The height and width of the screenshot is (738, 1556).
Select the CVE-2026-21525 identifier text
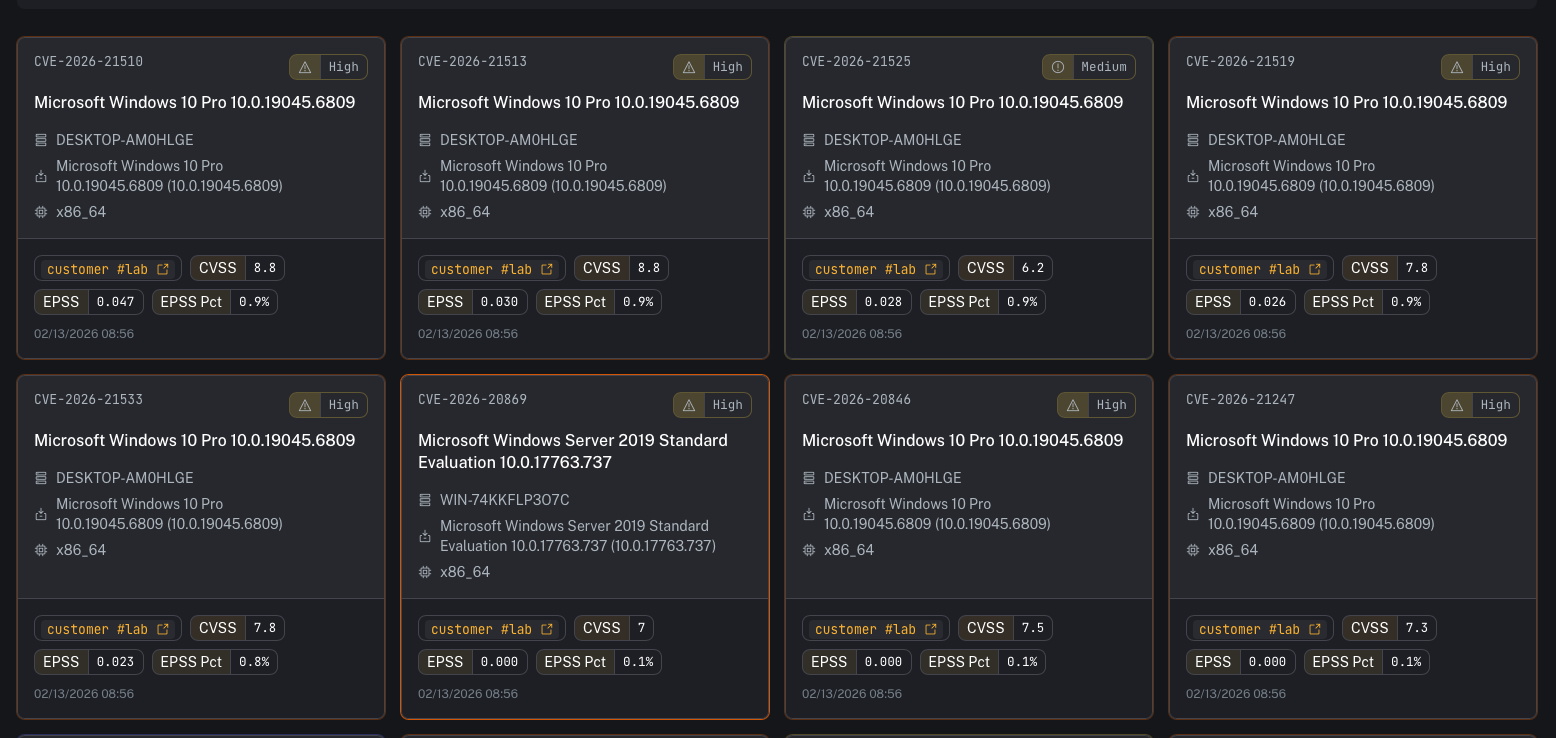[856, 61]
